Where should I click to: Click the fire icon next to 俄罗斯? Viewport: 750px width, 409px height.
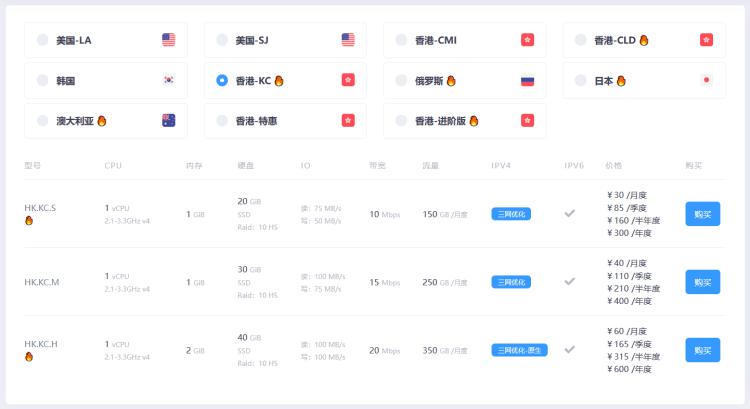[x=451, y=81]
